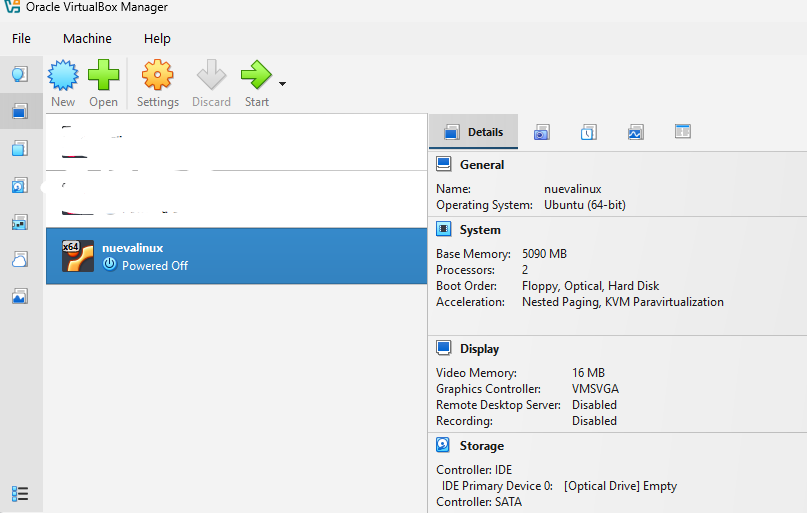Click the nuevalinux name value in General

(573, 189)
